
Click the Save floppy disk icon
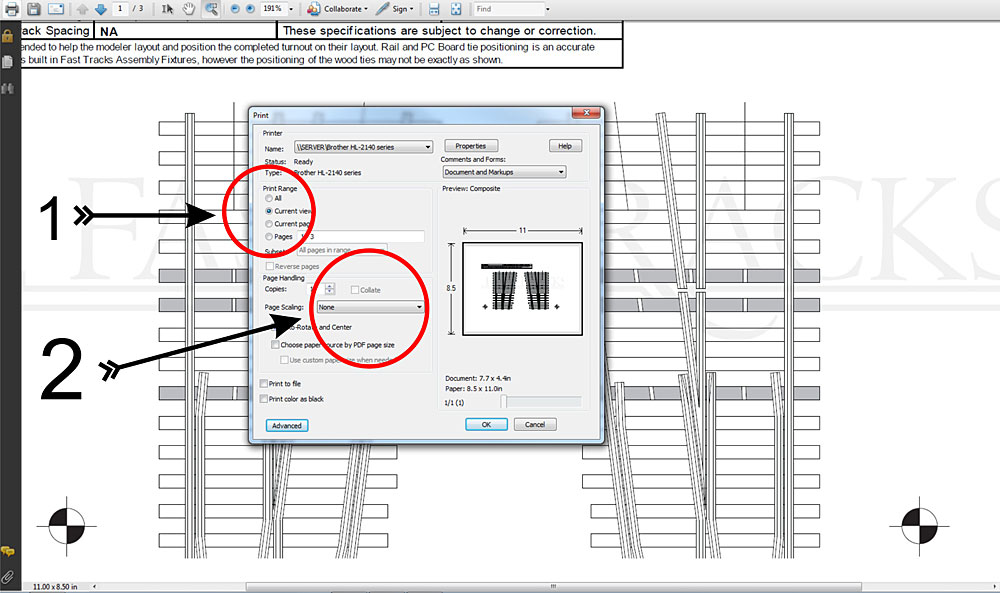click(x=34, y=9)
